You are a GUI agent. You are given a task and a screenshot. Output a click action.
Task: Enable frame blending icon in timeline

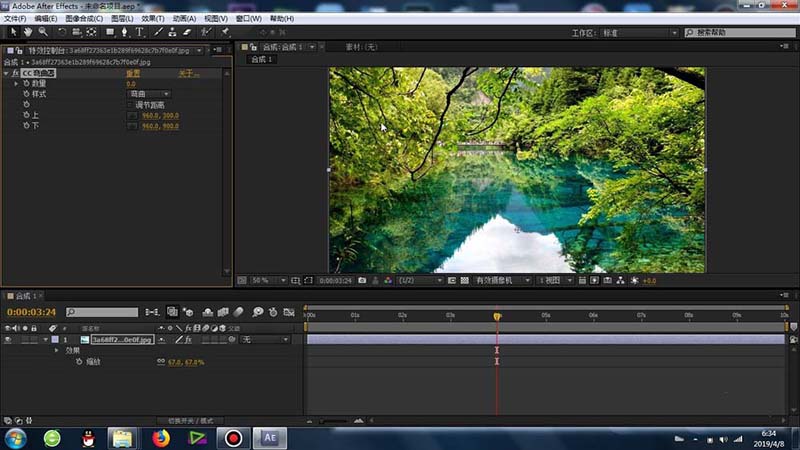(223, 312)
